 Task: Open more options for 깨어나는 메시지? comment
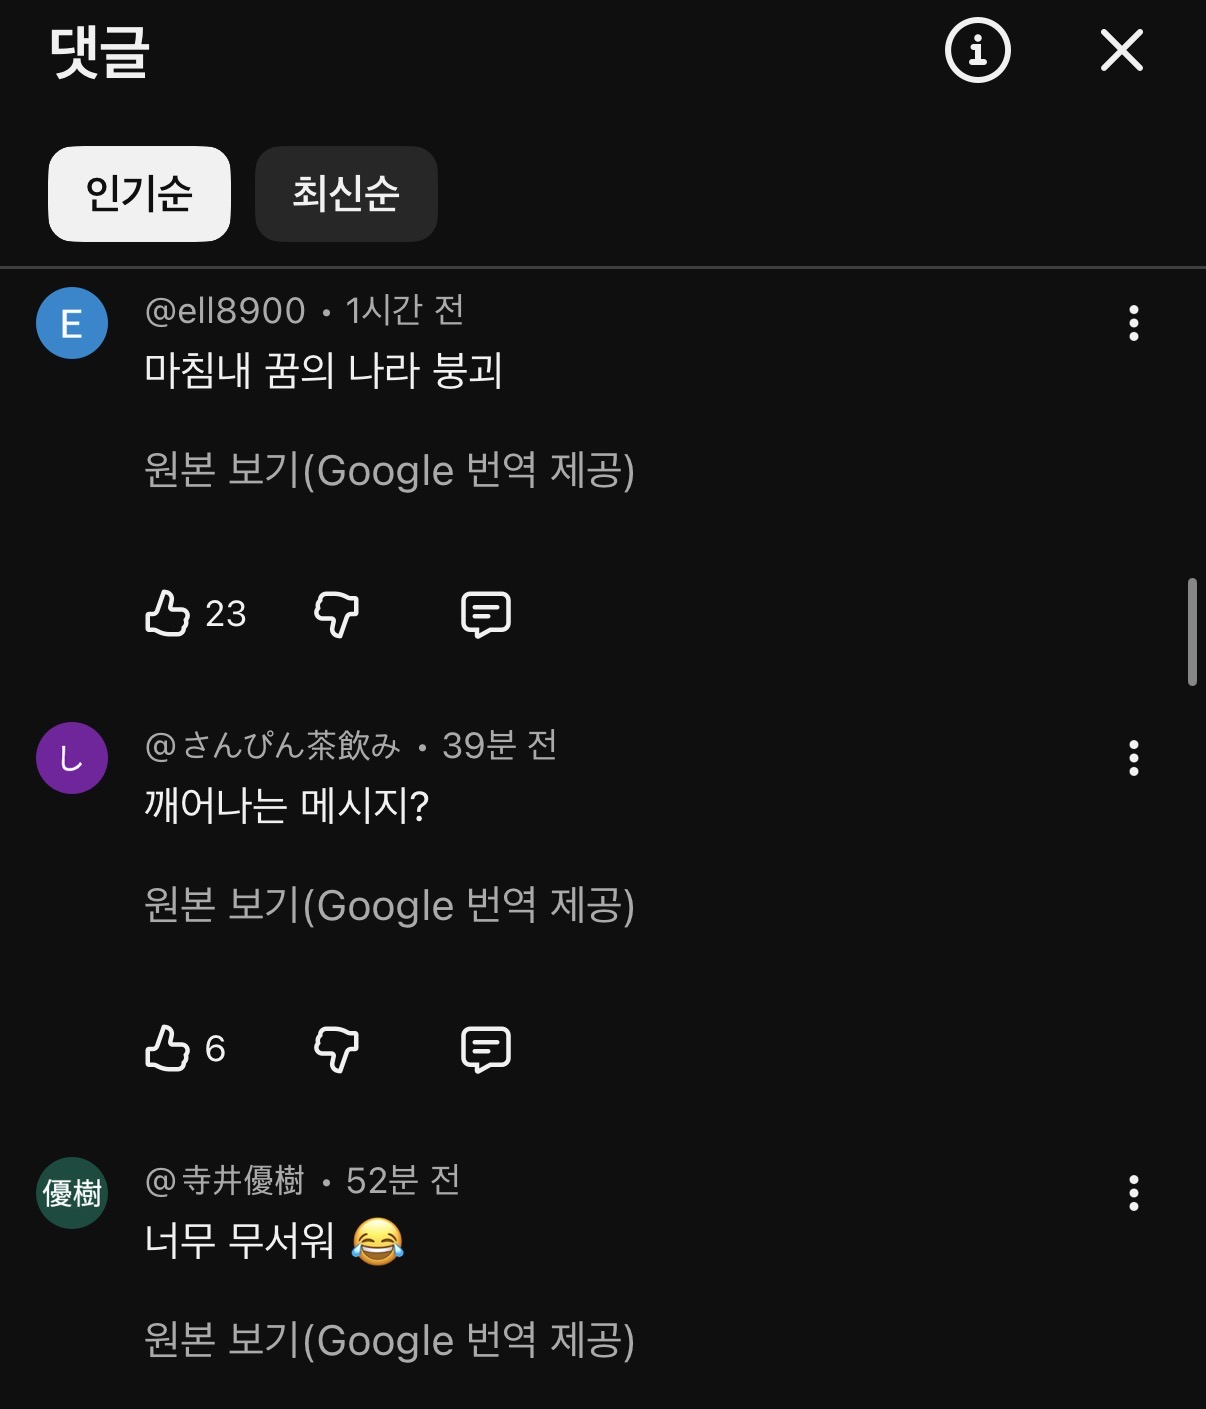(1133, 758)
